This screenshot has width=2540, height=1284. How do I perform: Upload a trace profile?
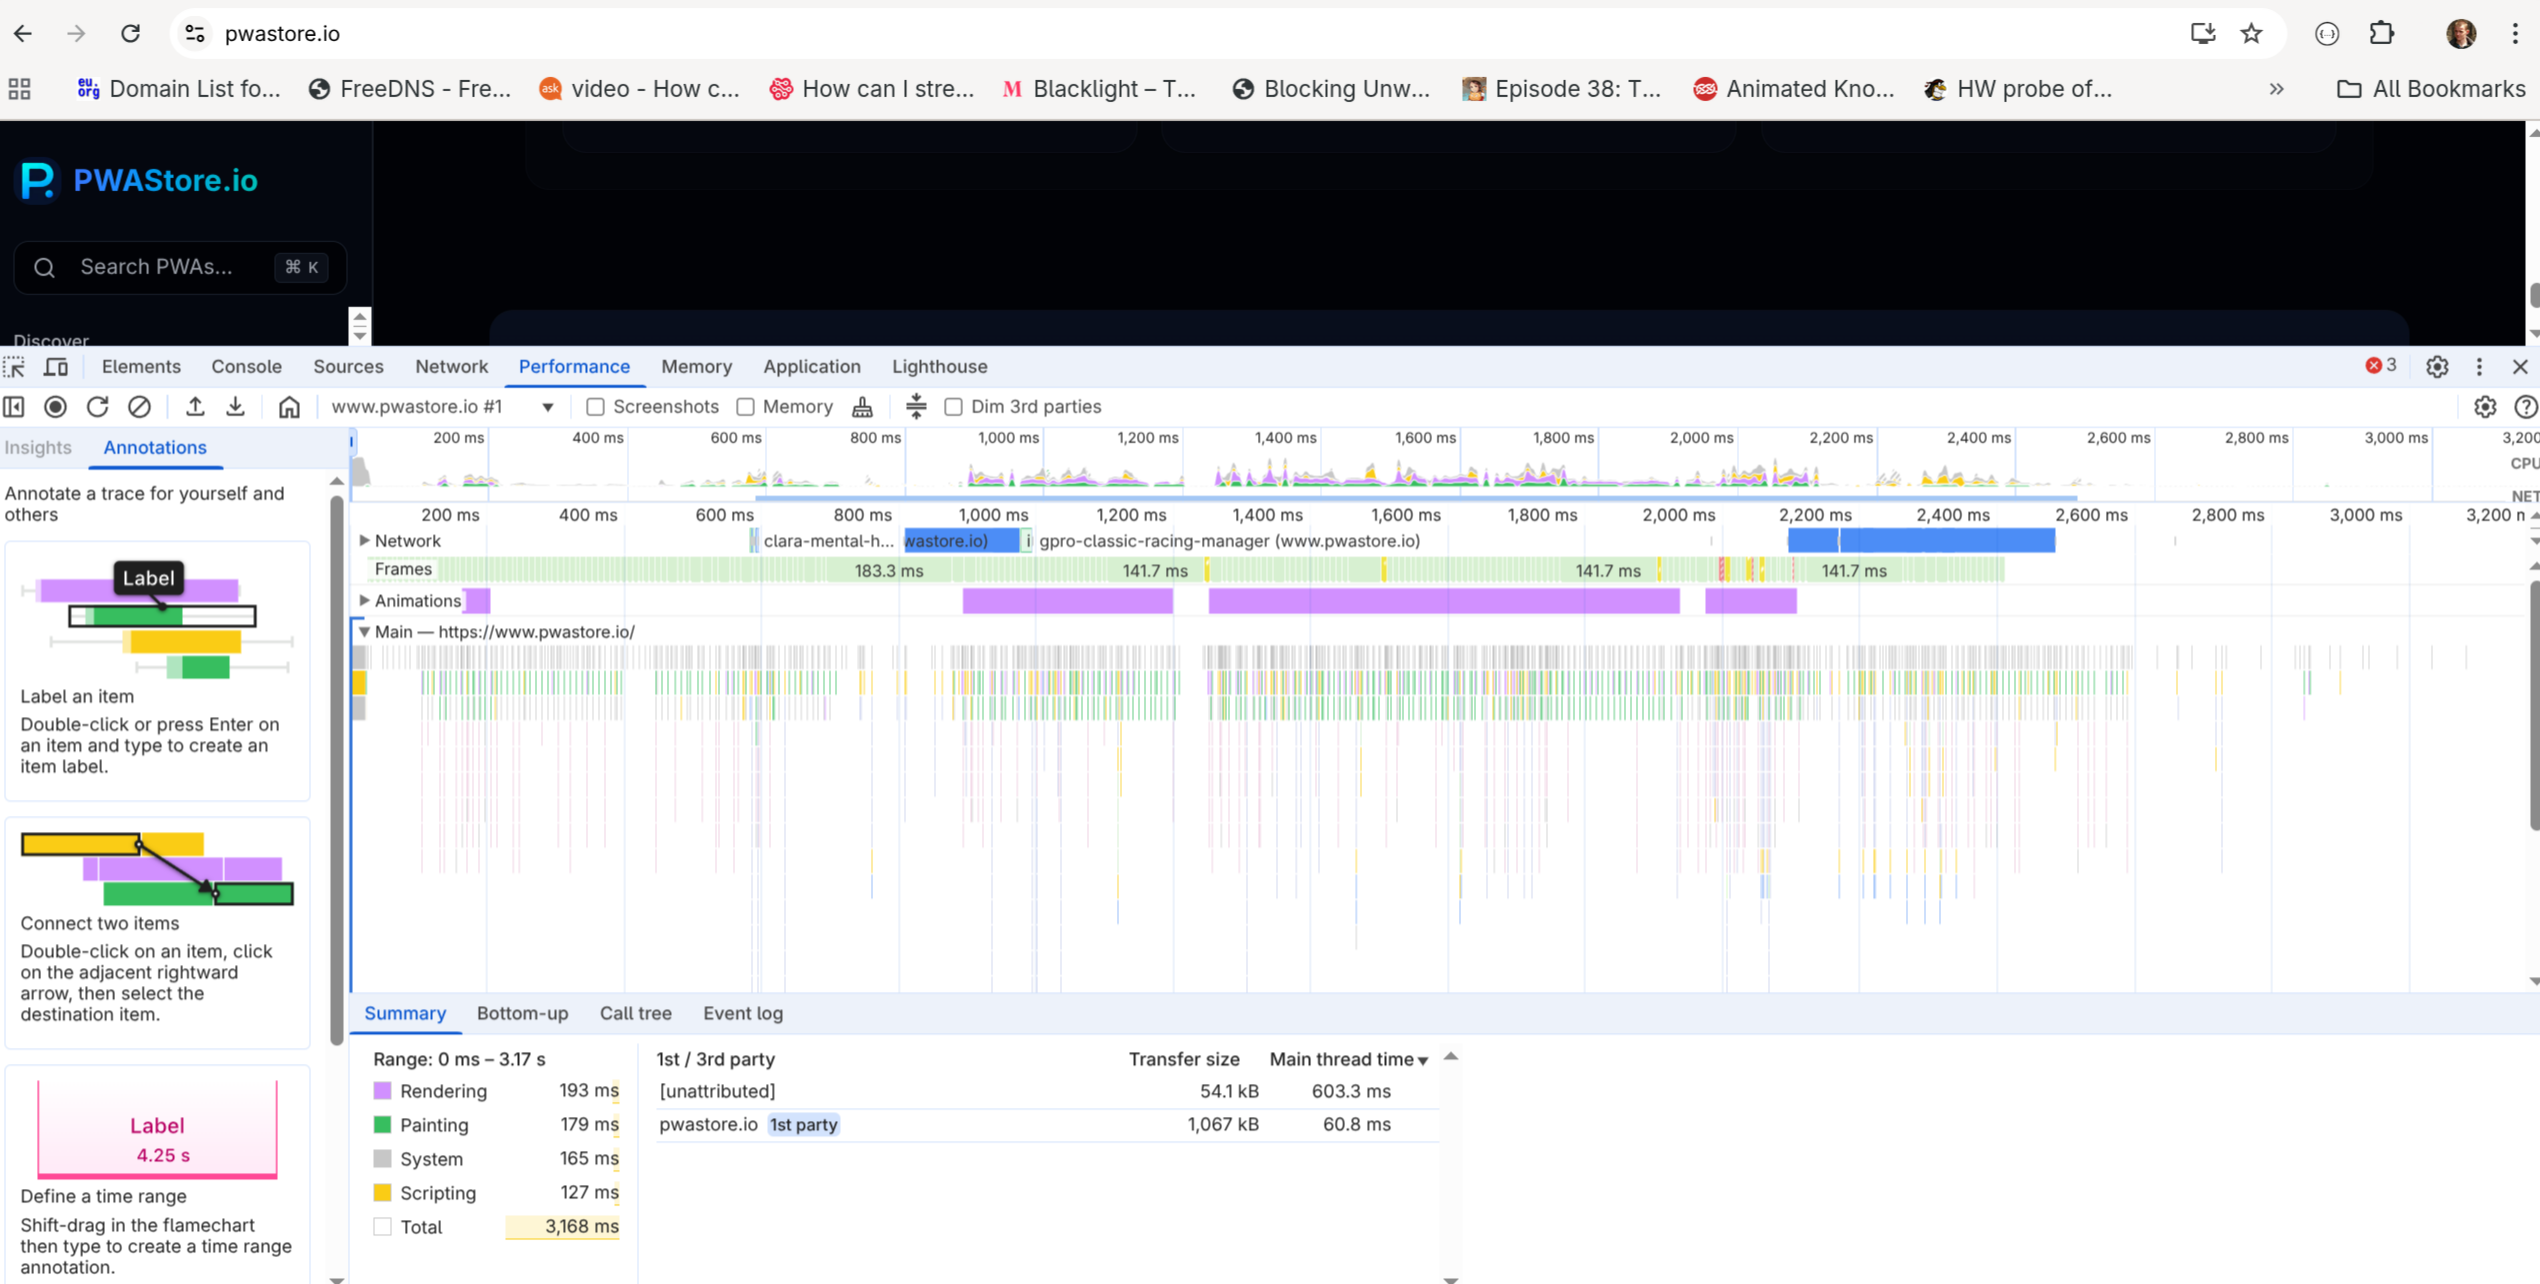(195, 406)
